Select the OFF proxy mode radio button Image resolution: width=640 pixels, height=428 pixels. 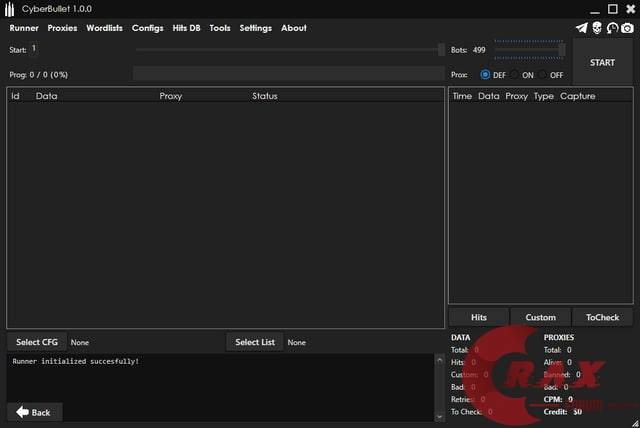click(543, 75)
